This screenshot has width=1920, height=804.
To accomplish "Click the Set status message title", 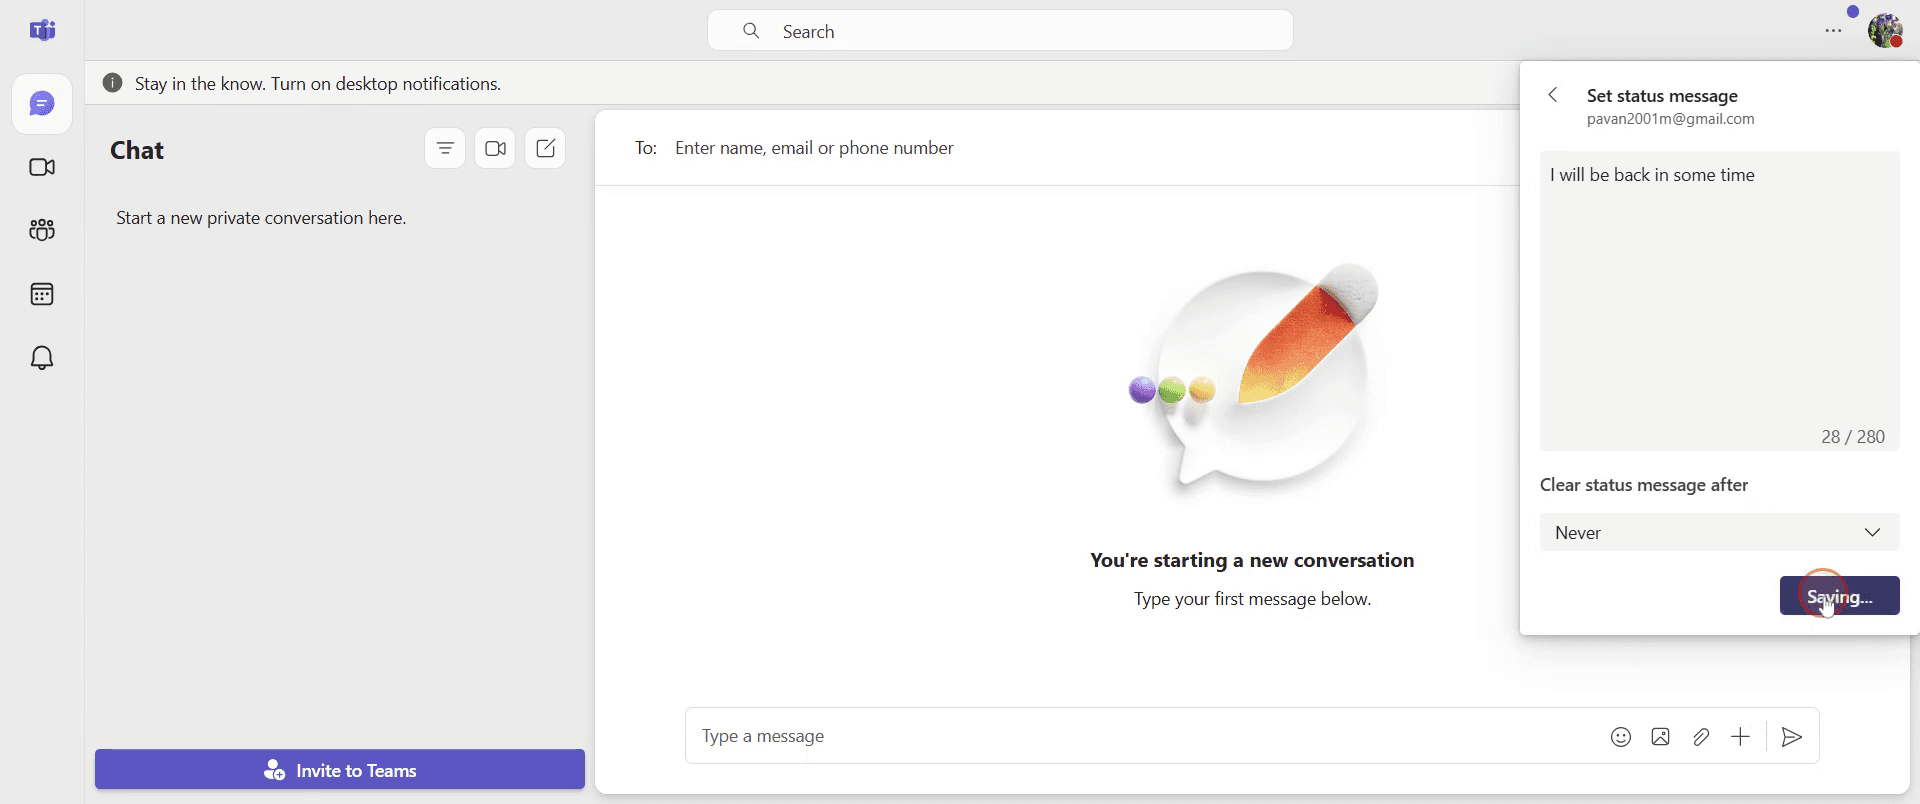I will point(1662,96).
